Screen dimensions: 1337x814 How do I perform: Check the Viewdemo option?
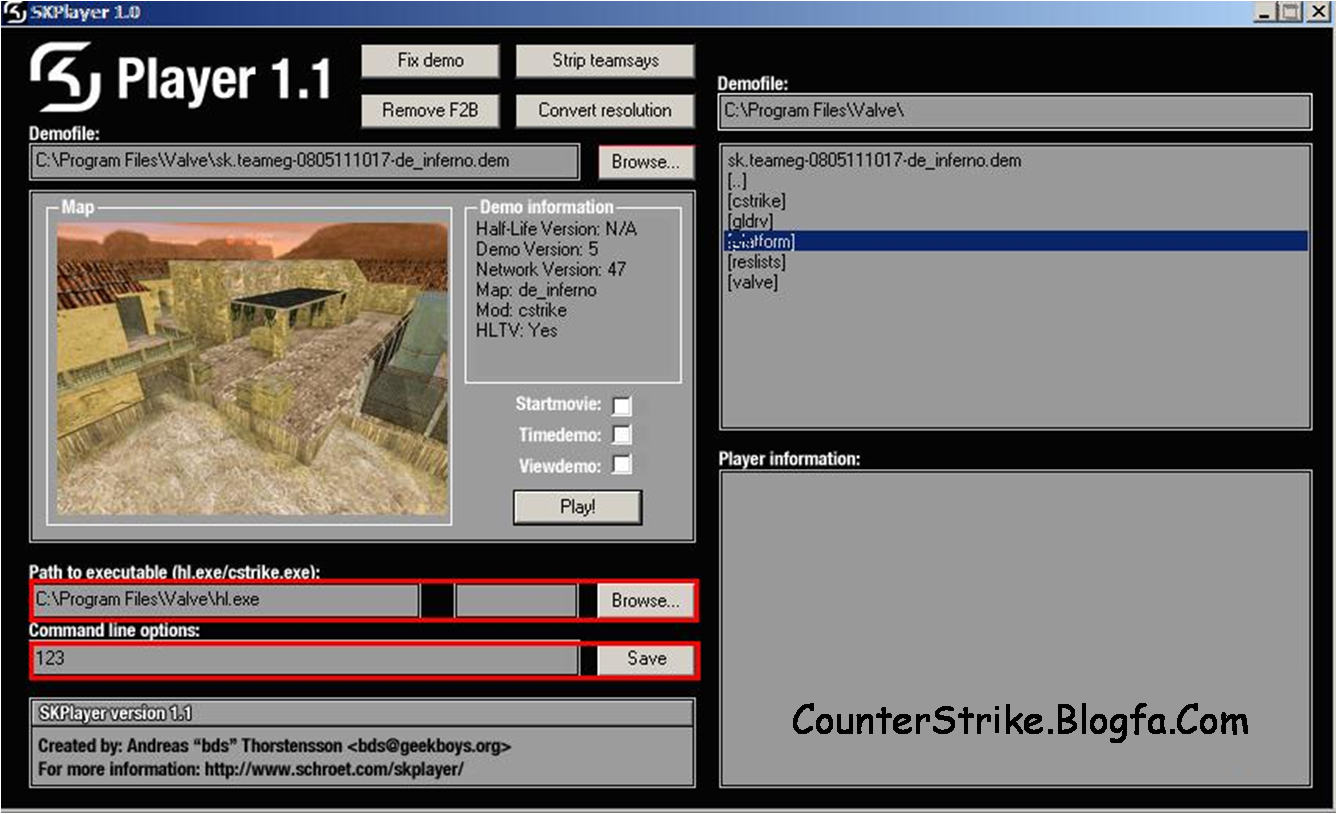[x=622, y=465]
